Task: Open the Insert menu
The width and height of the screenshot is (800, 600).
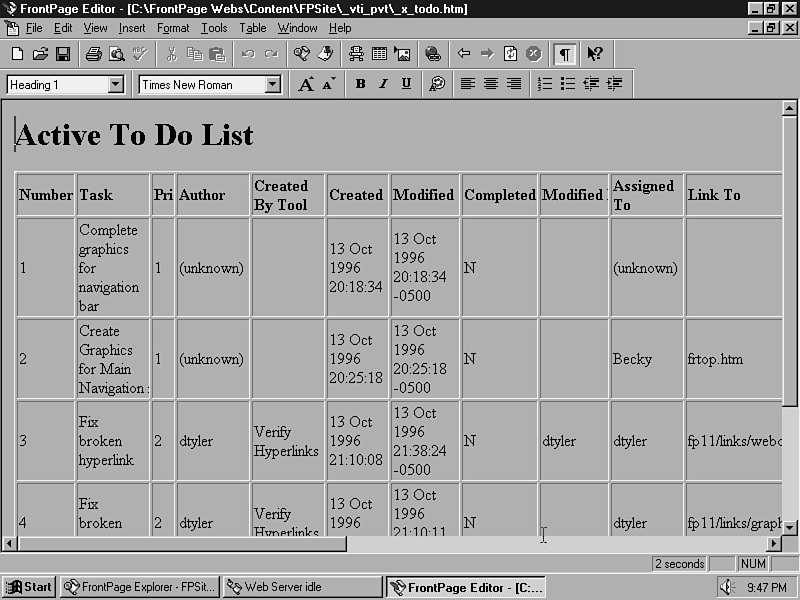Action: (x=132, y=28)
